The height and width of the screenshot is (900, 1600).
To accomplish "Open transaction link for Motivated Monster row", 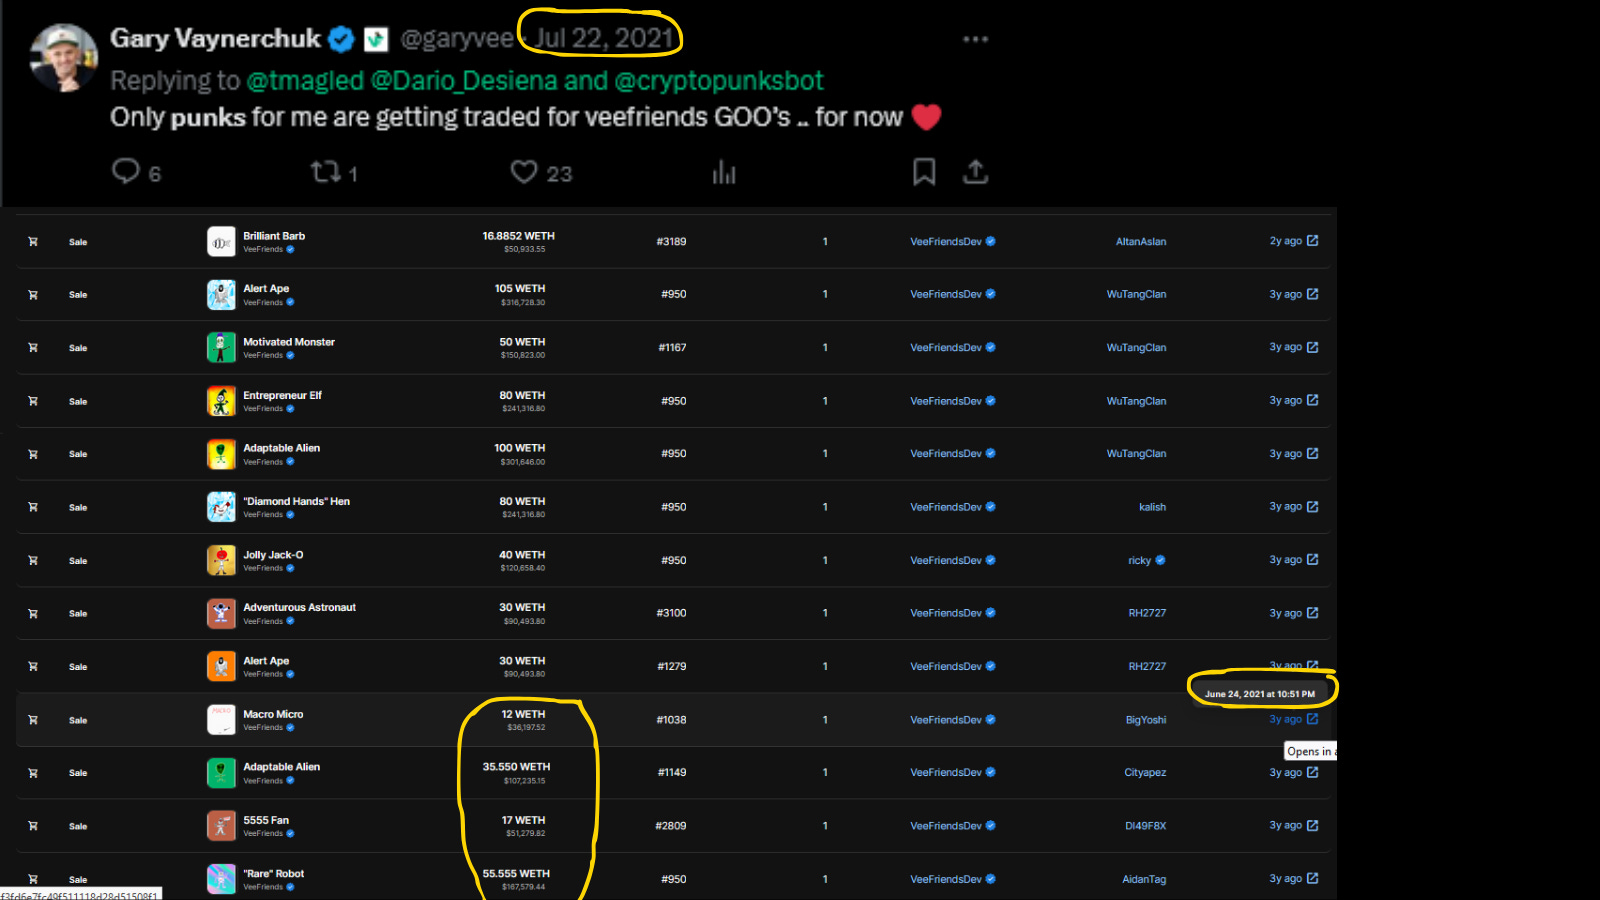I will [1312, 347].
